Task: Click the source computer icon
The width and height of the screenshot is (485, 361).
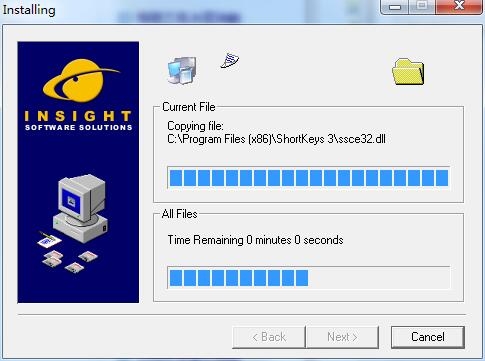Action: (x=182, y=71)
